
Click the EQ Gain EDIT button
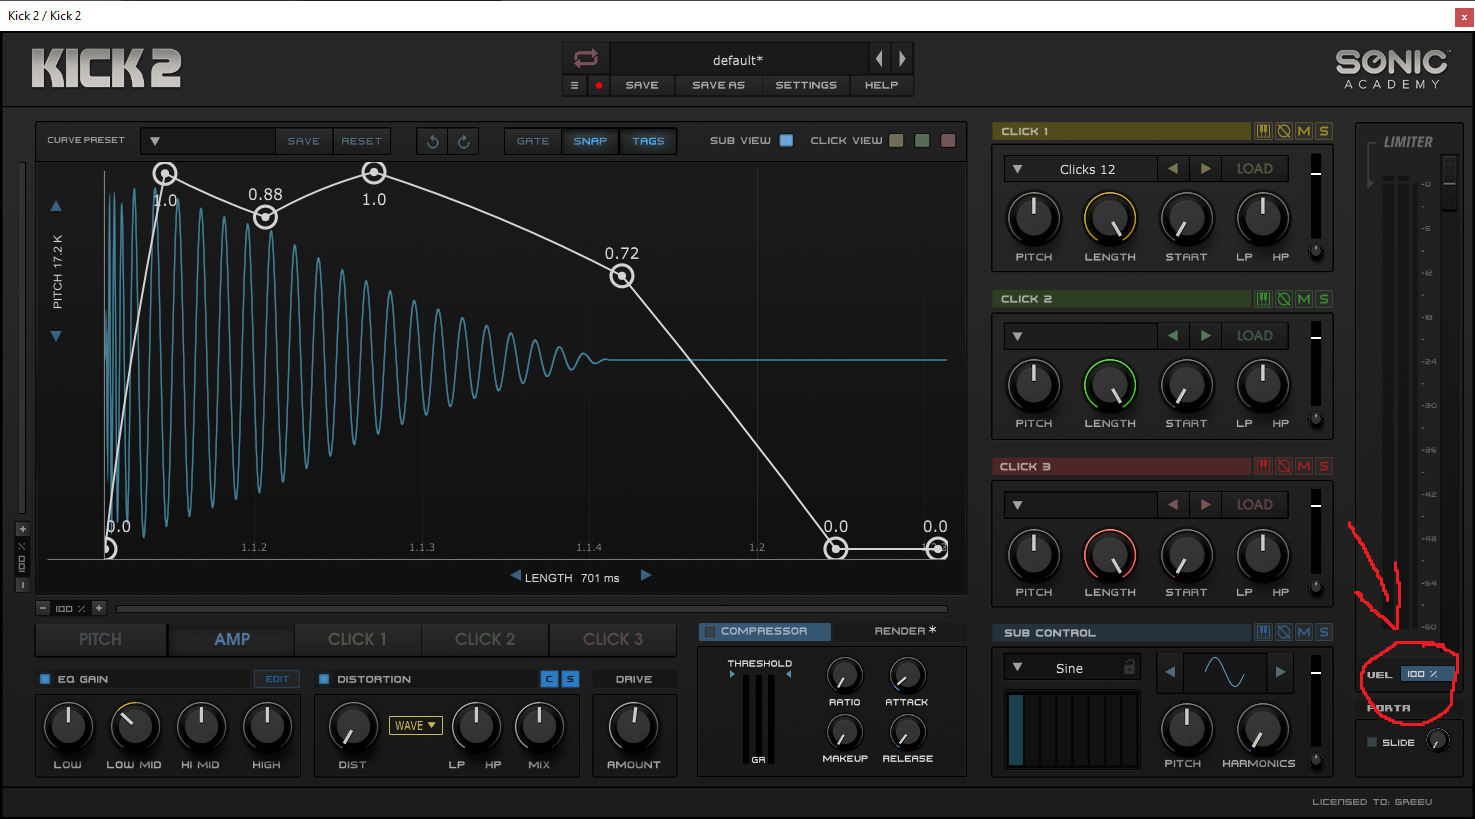tap(277, 679)
